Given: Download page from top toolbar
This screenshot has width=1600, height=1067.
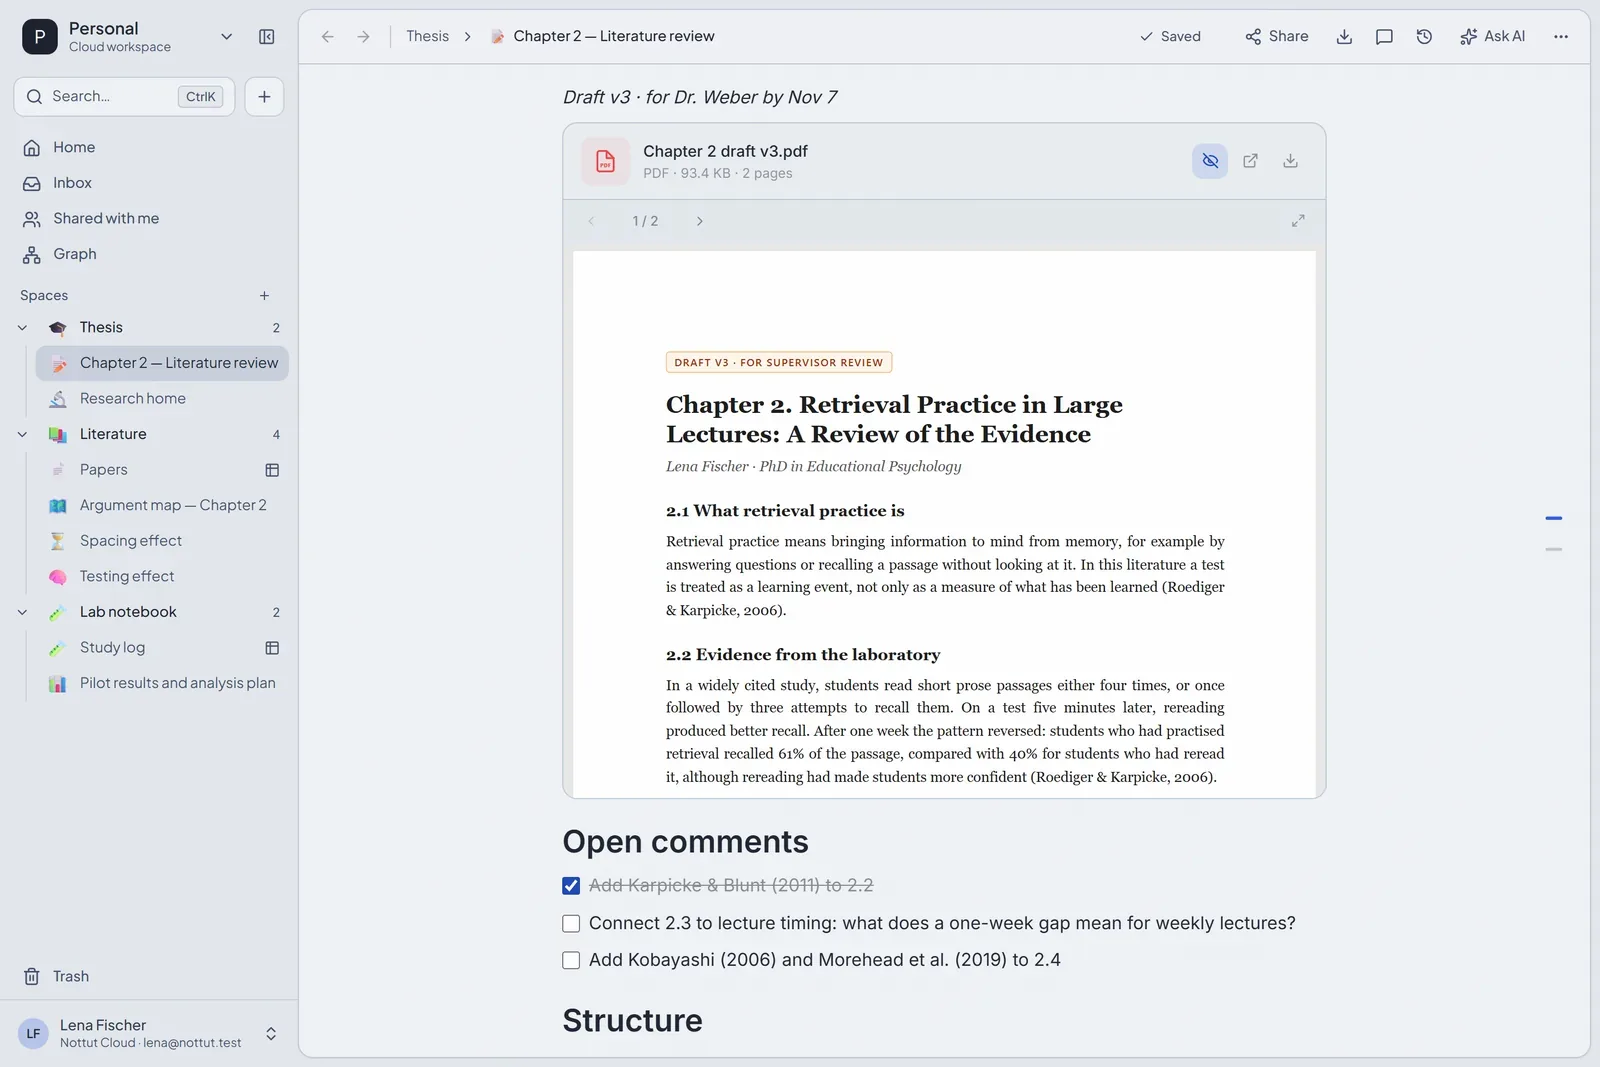Looking at the screenshot, I should tap(1344, 37).
